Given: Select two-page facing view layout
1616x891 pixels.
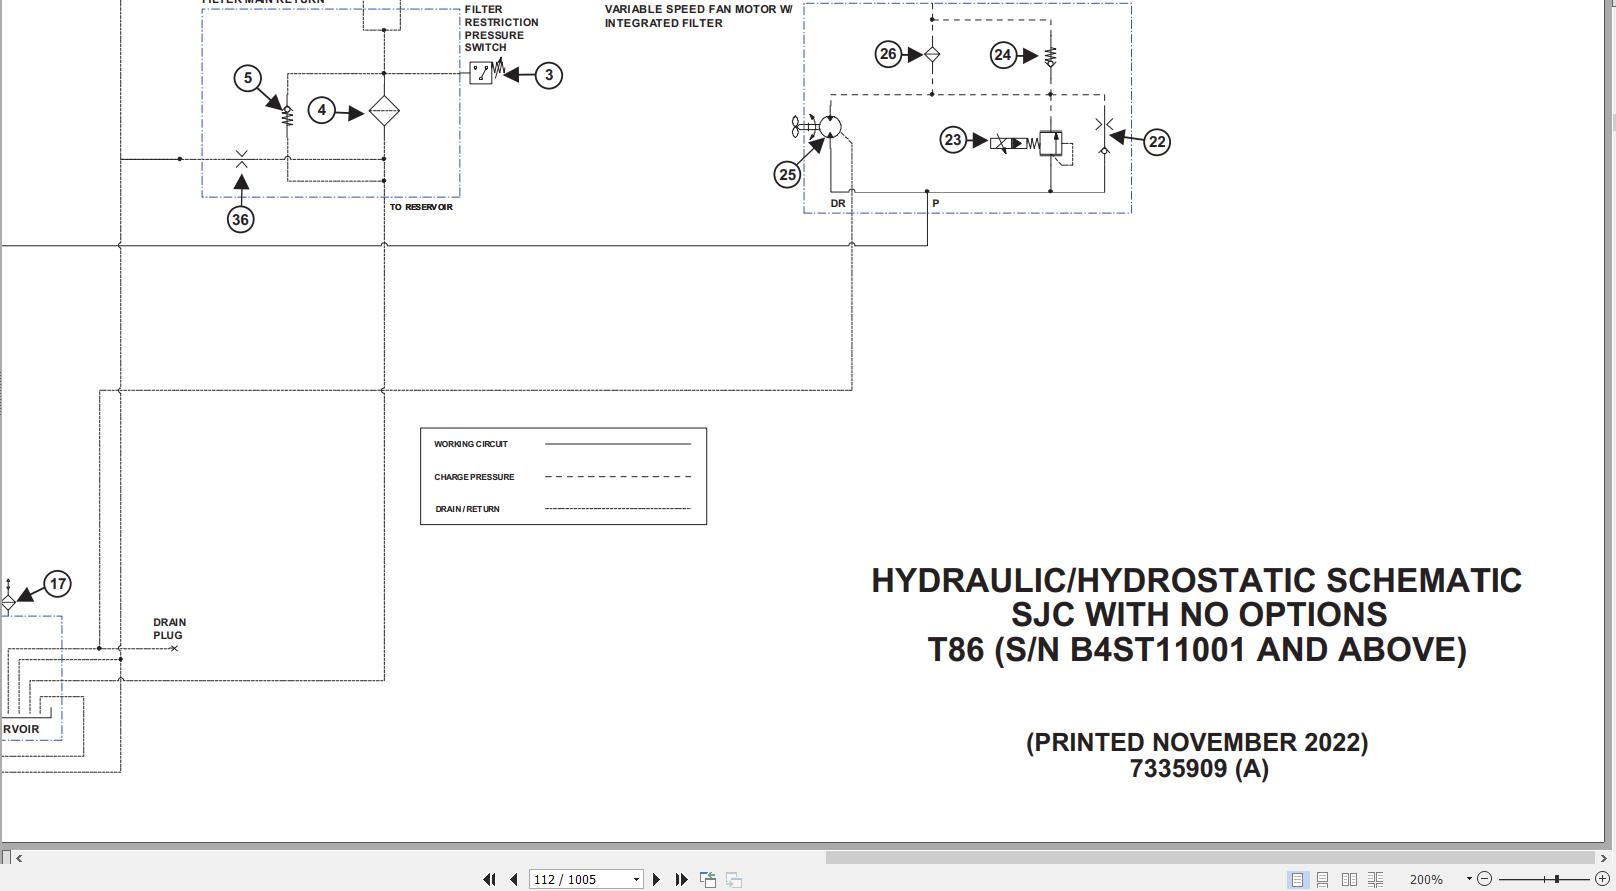Looking at the screenshot, I should click(1349, 879).
